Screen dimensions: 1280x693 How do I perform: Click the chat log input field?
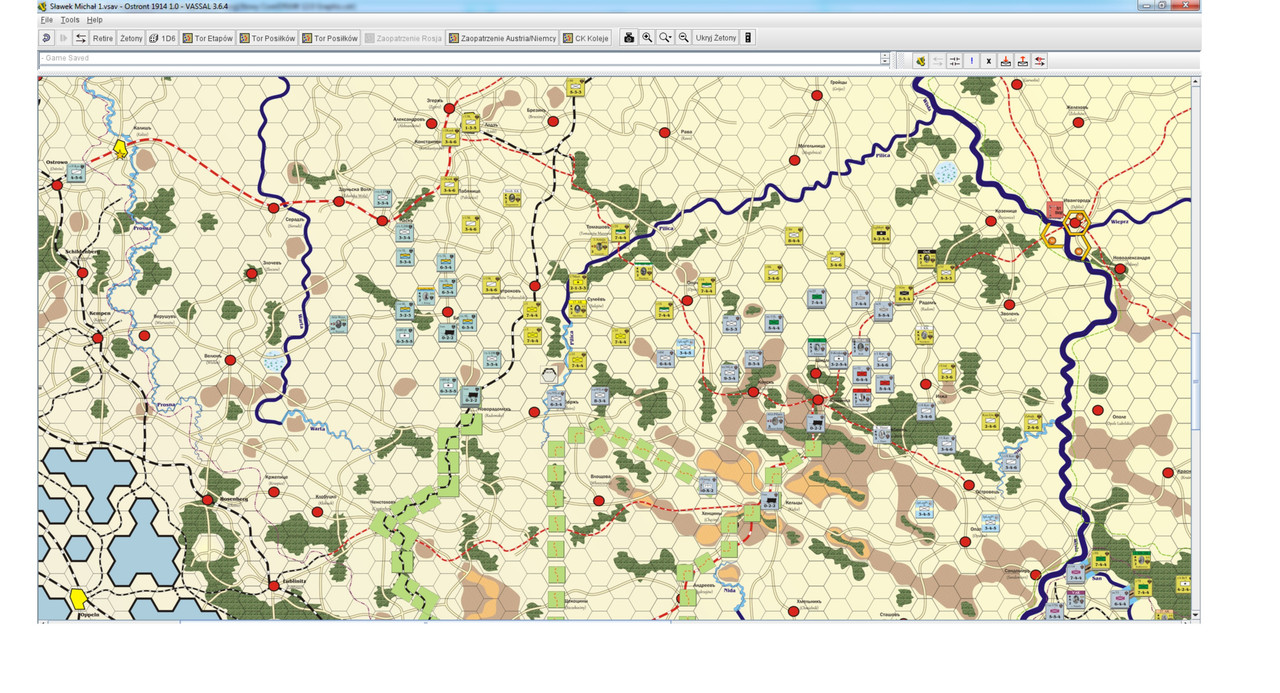pyautogui.click(x=460, y=59)
